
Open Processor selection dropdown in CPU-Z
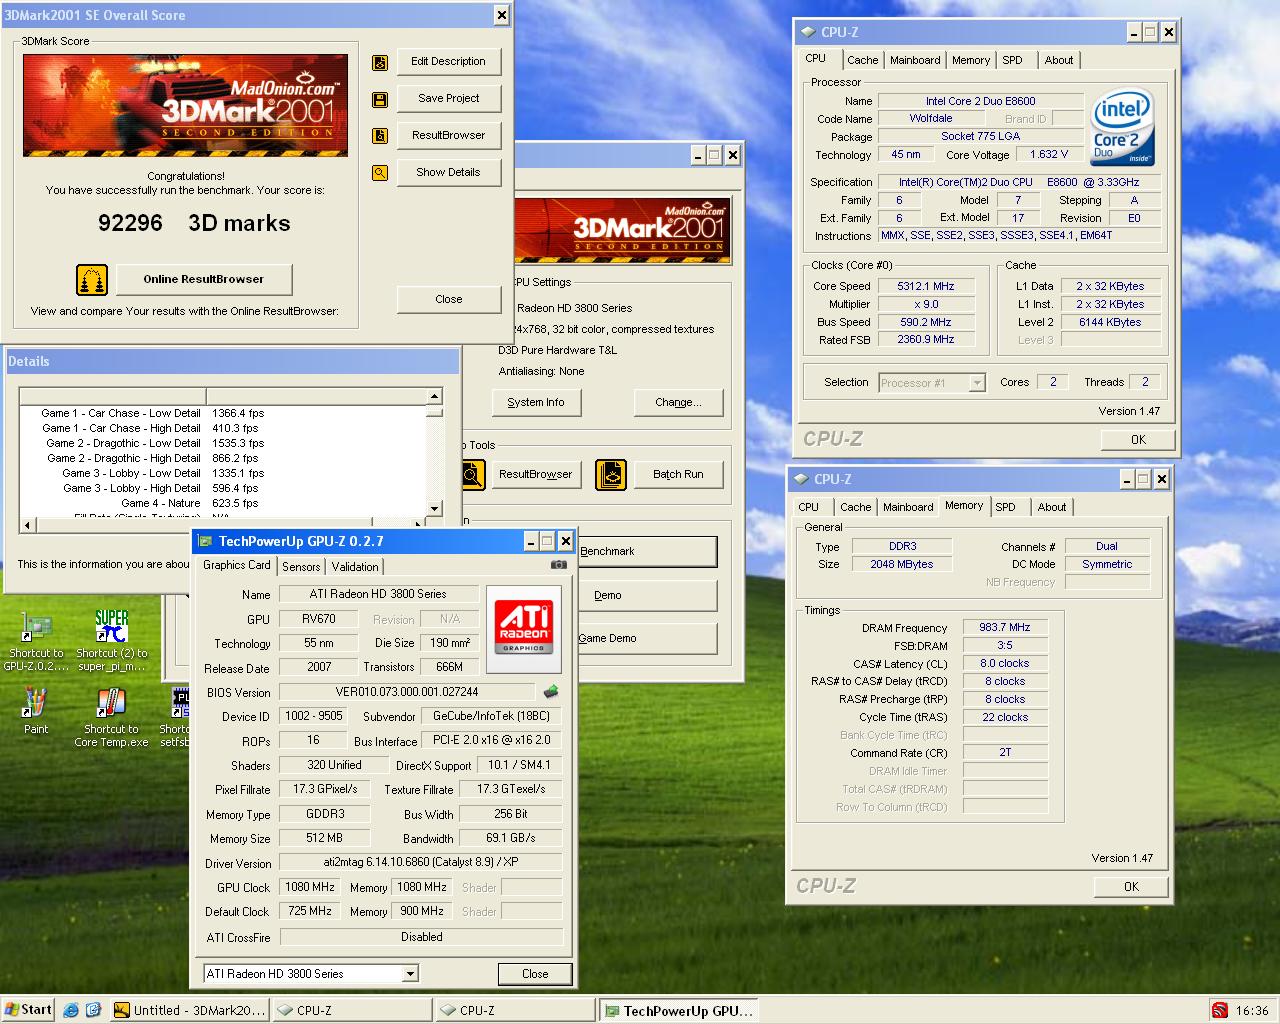[x=977, y=382]
